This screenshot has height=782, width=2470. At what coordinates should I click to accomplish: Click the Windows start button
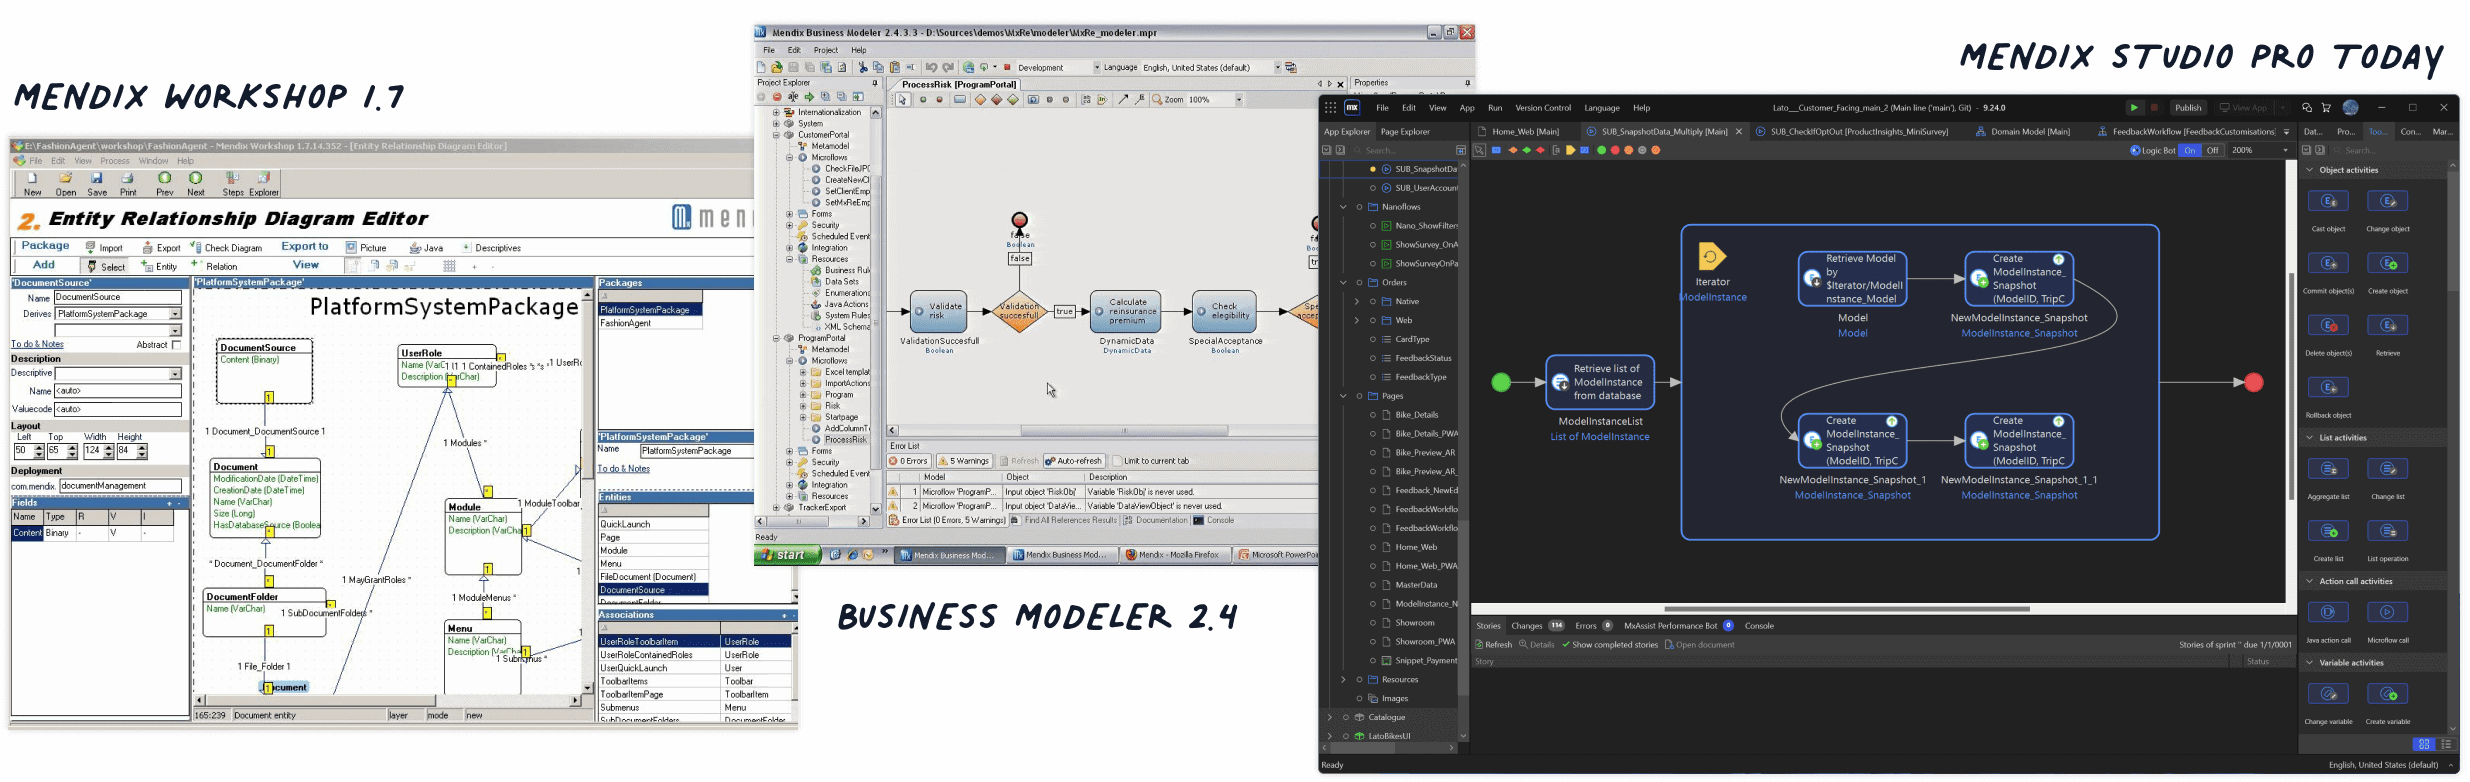(x=788, y=555)
